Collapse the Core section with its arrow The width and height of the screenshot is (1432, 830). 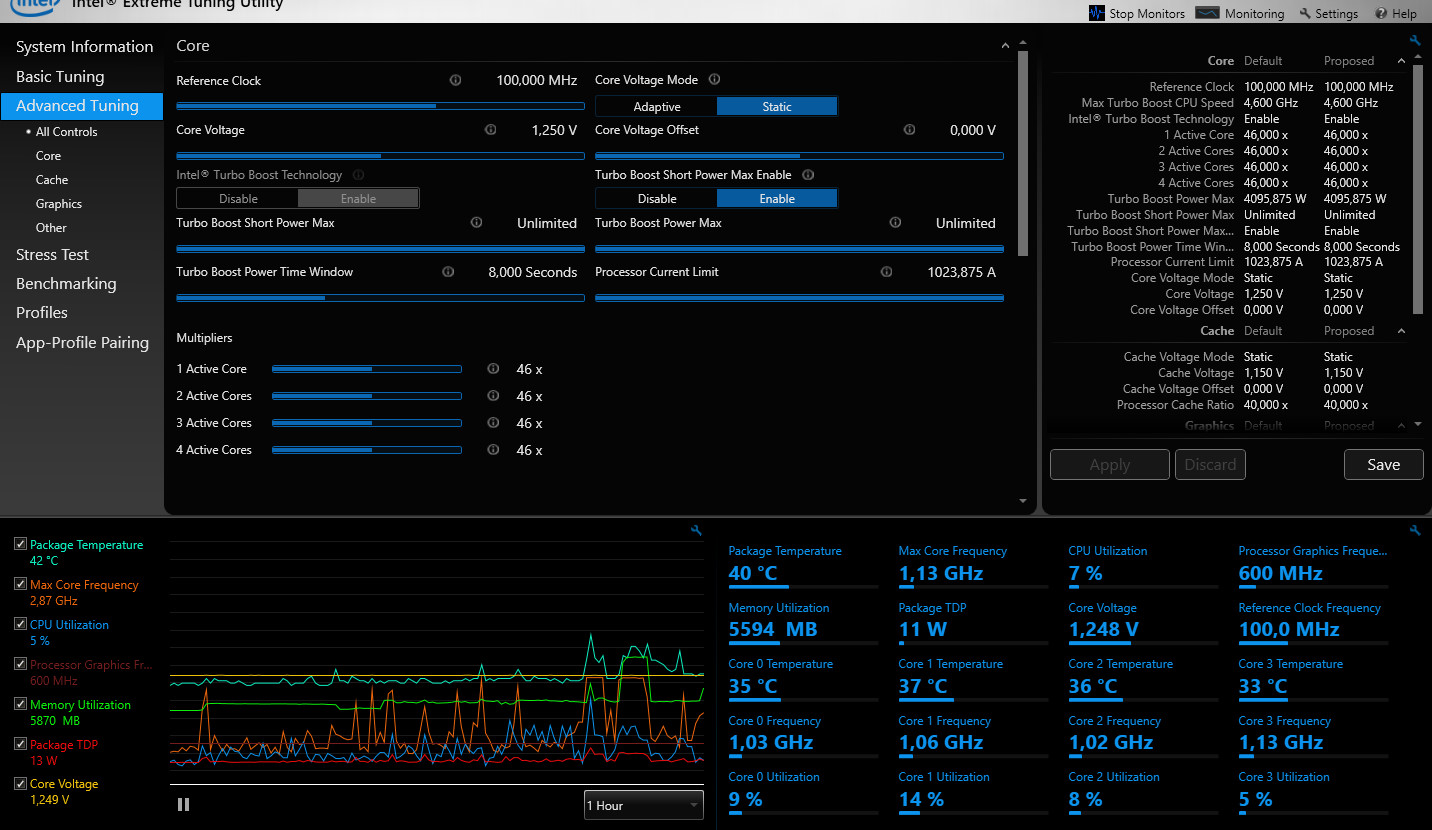point(1005,46)
